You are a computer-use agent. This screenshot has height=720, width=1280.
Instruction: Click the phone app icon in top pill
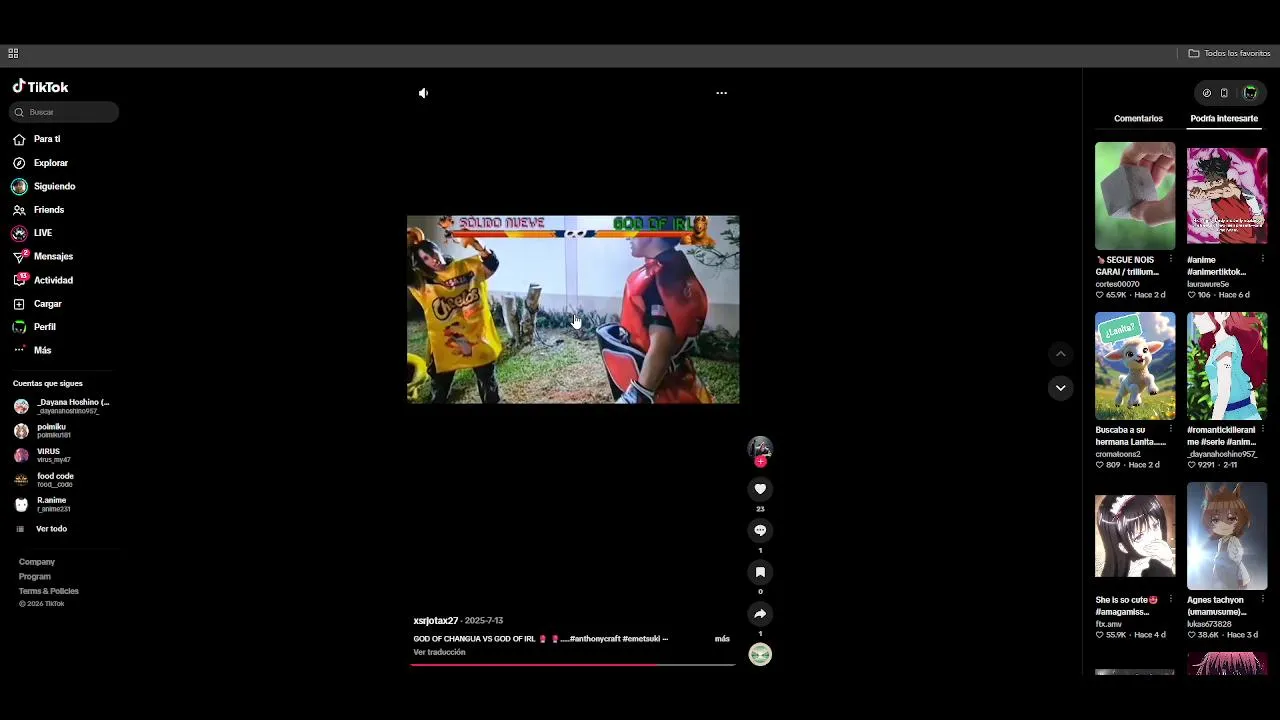point(1224,93)
